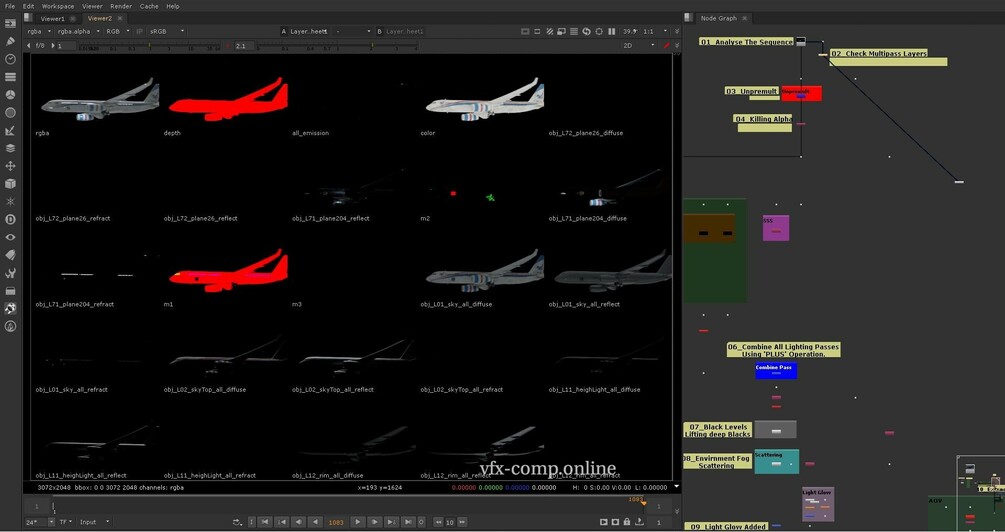This screenshot has width=1005, height=532.
Task: Open the Render menu
Action: tap(121, 6)
